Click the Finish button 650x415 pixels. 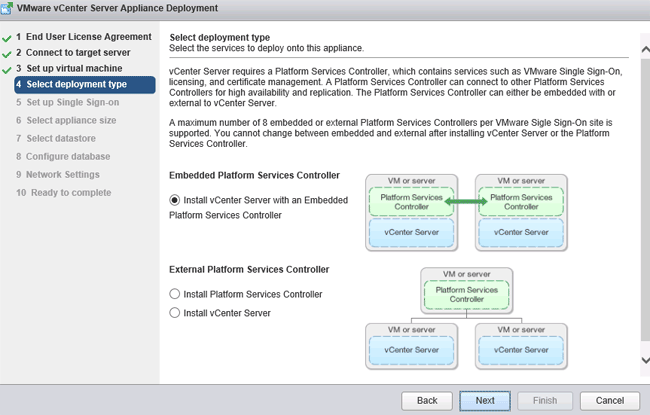[x=545, y=400]
